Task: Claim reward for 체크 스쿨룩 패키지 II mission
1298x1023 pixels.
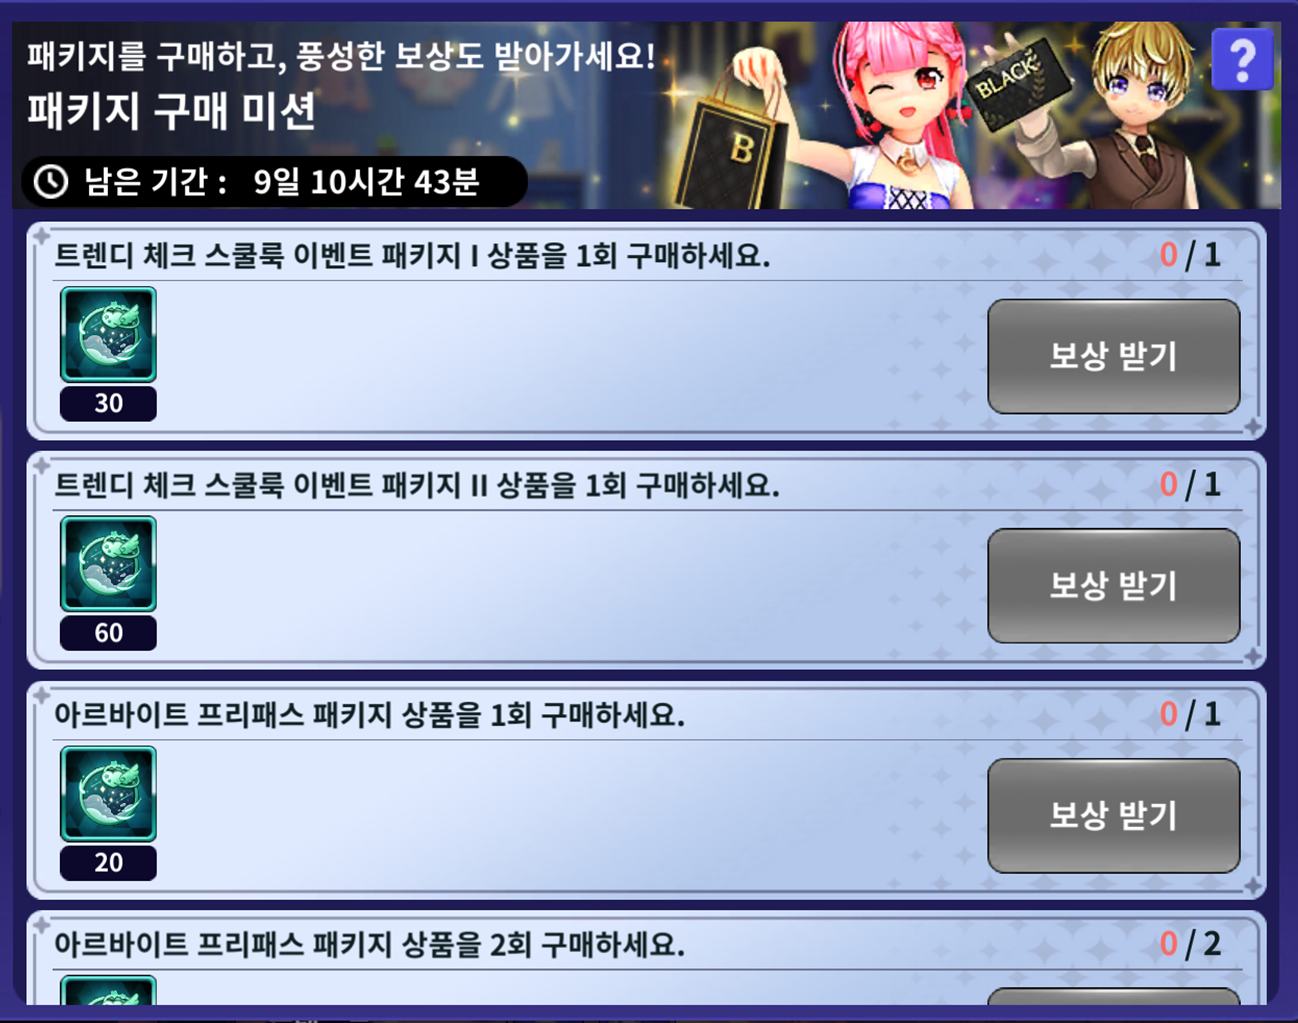Action: pyautogui.click(x=1113, y=586)
